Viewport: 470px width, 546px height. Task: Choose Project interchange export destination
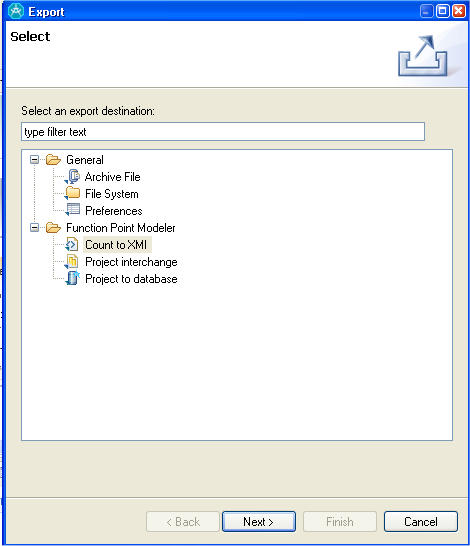click(x=131, y=262)
